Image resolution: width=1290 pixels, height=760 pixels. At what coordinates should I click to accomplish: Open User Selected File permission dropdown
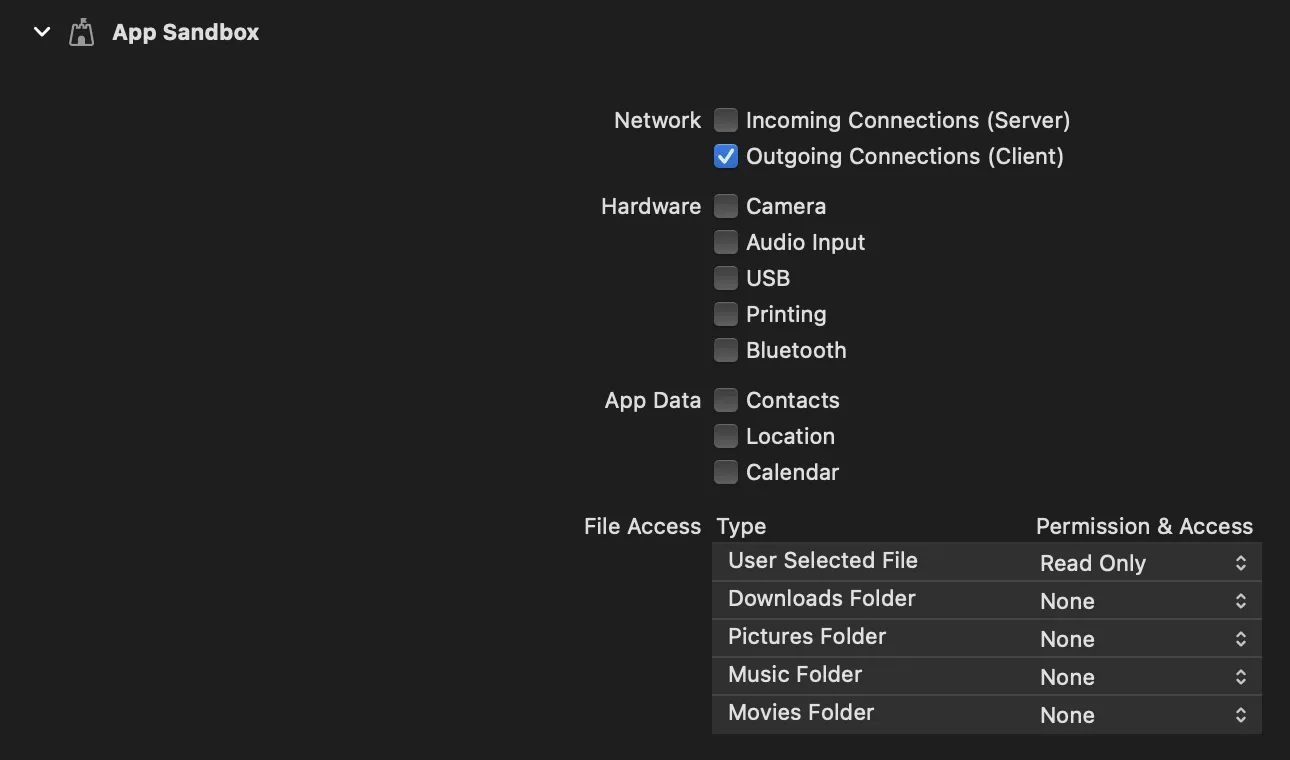tap(1144, 563)
